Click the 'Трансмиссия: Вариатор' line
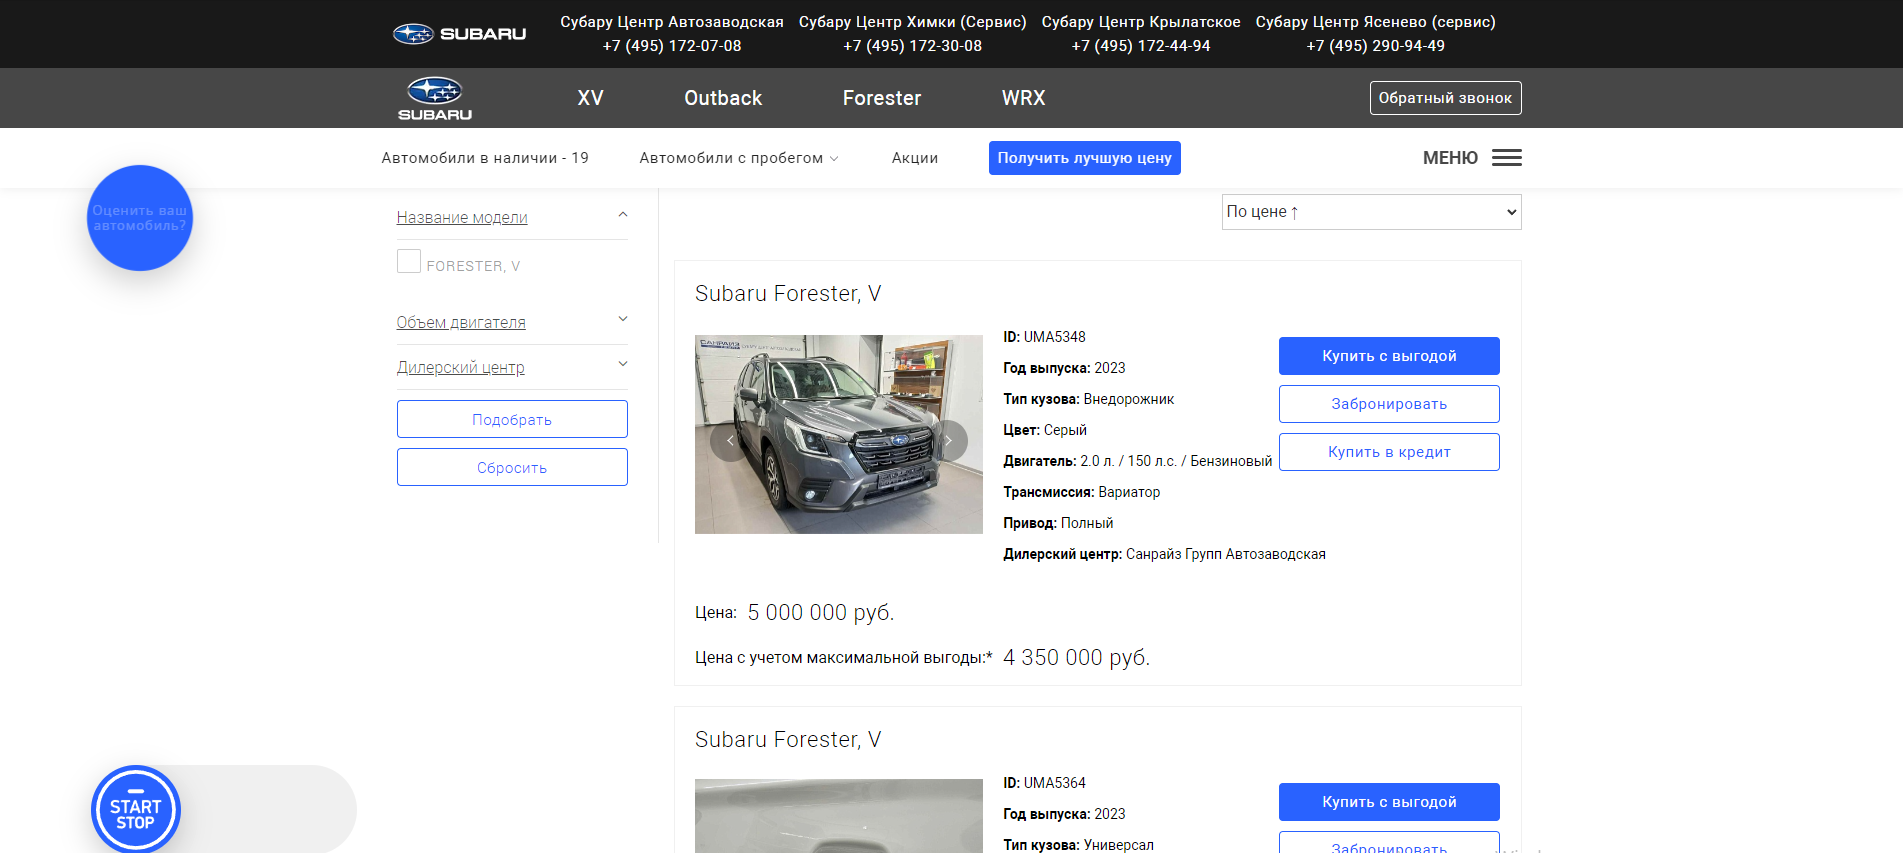Viewport: 1903px width, 853px height. click(1082, 492)
